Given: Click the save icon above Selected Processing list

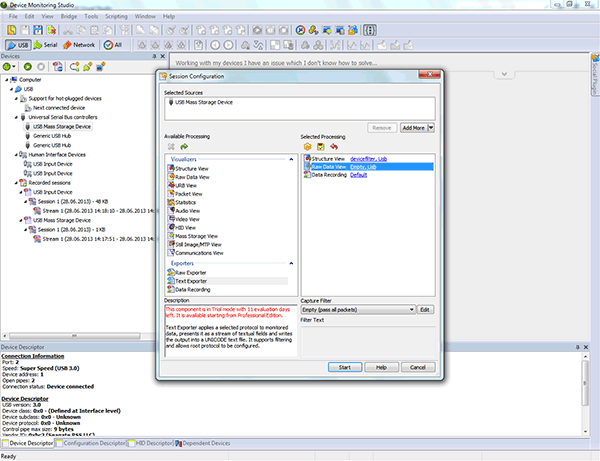Looking at the screenshot, I should (x=320, y=147).
